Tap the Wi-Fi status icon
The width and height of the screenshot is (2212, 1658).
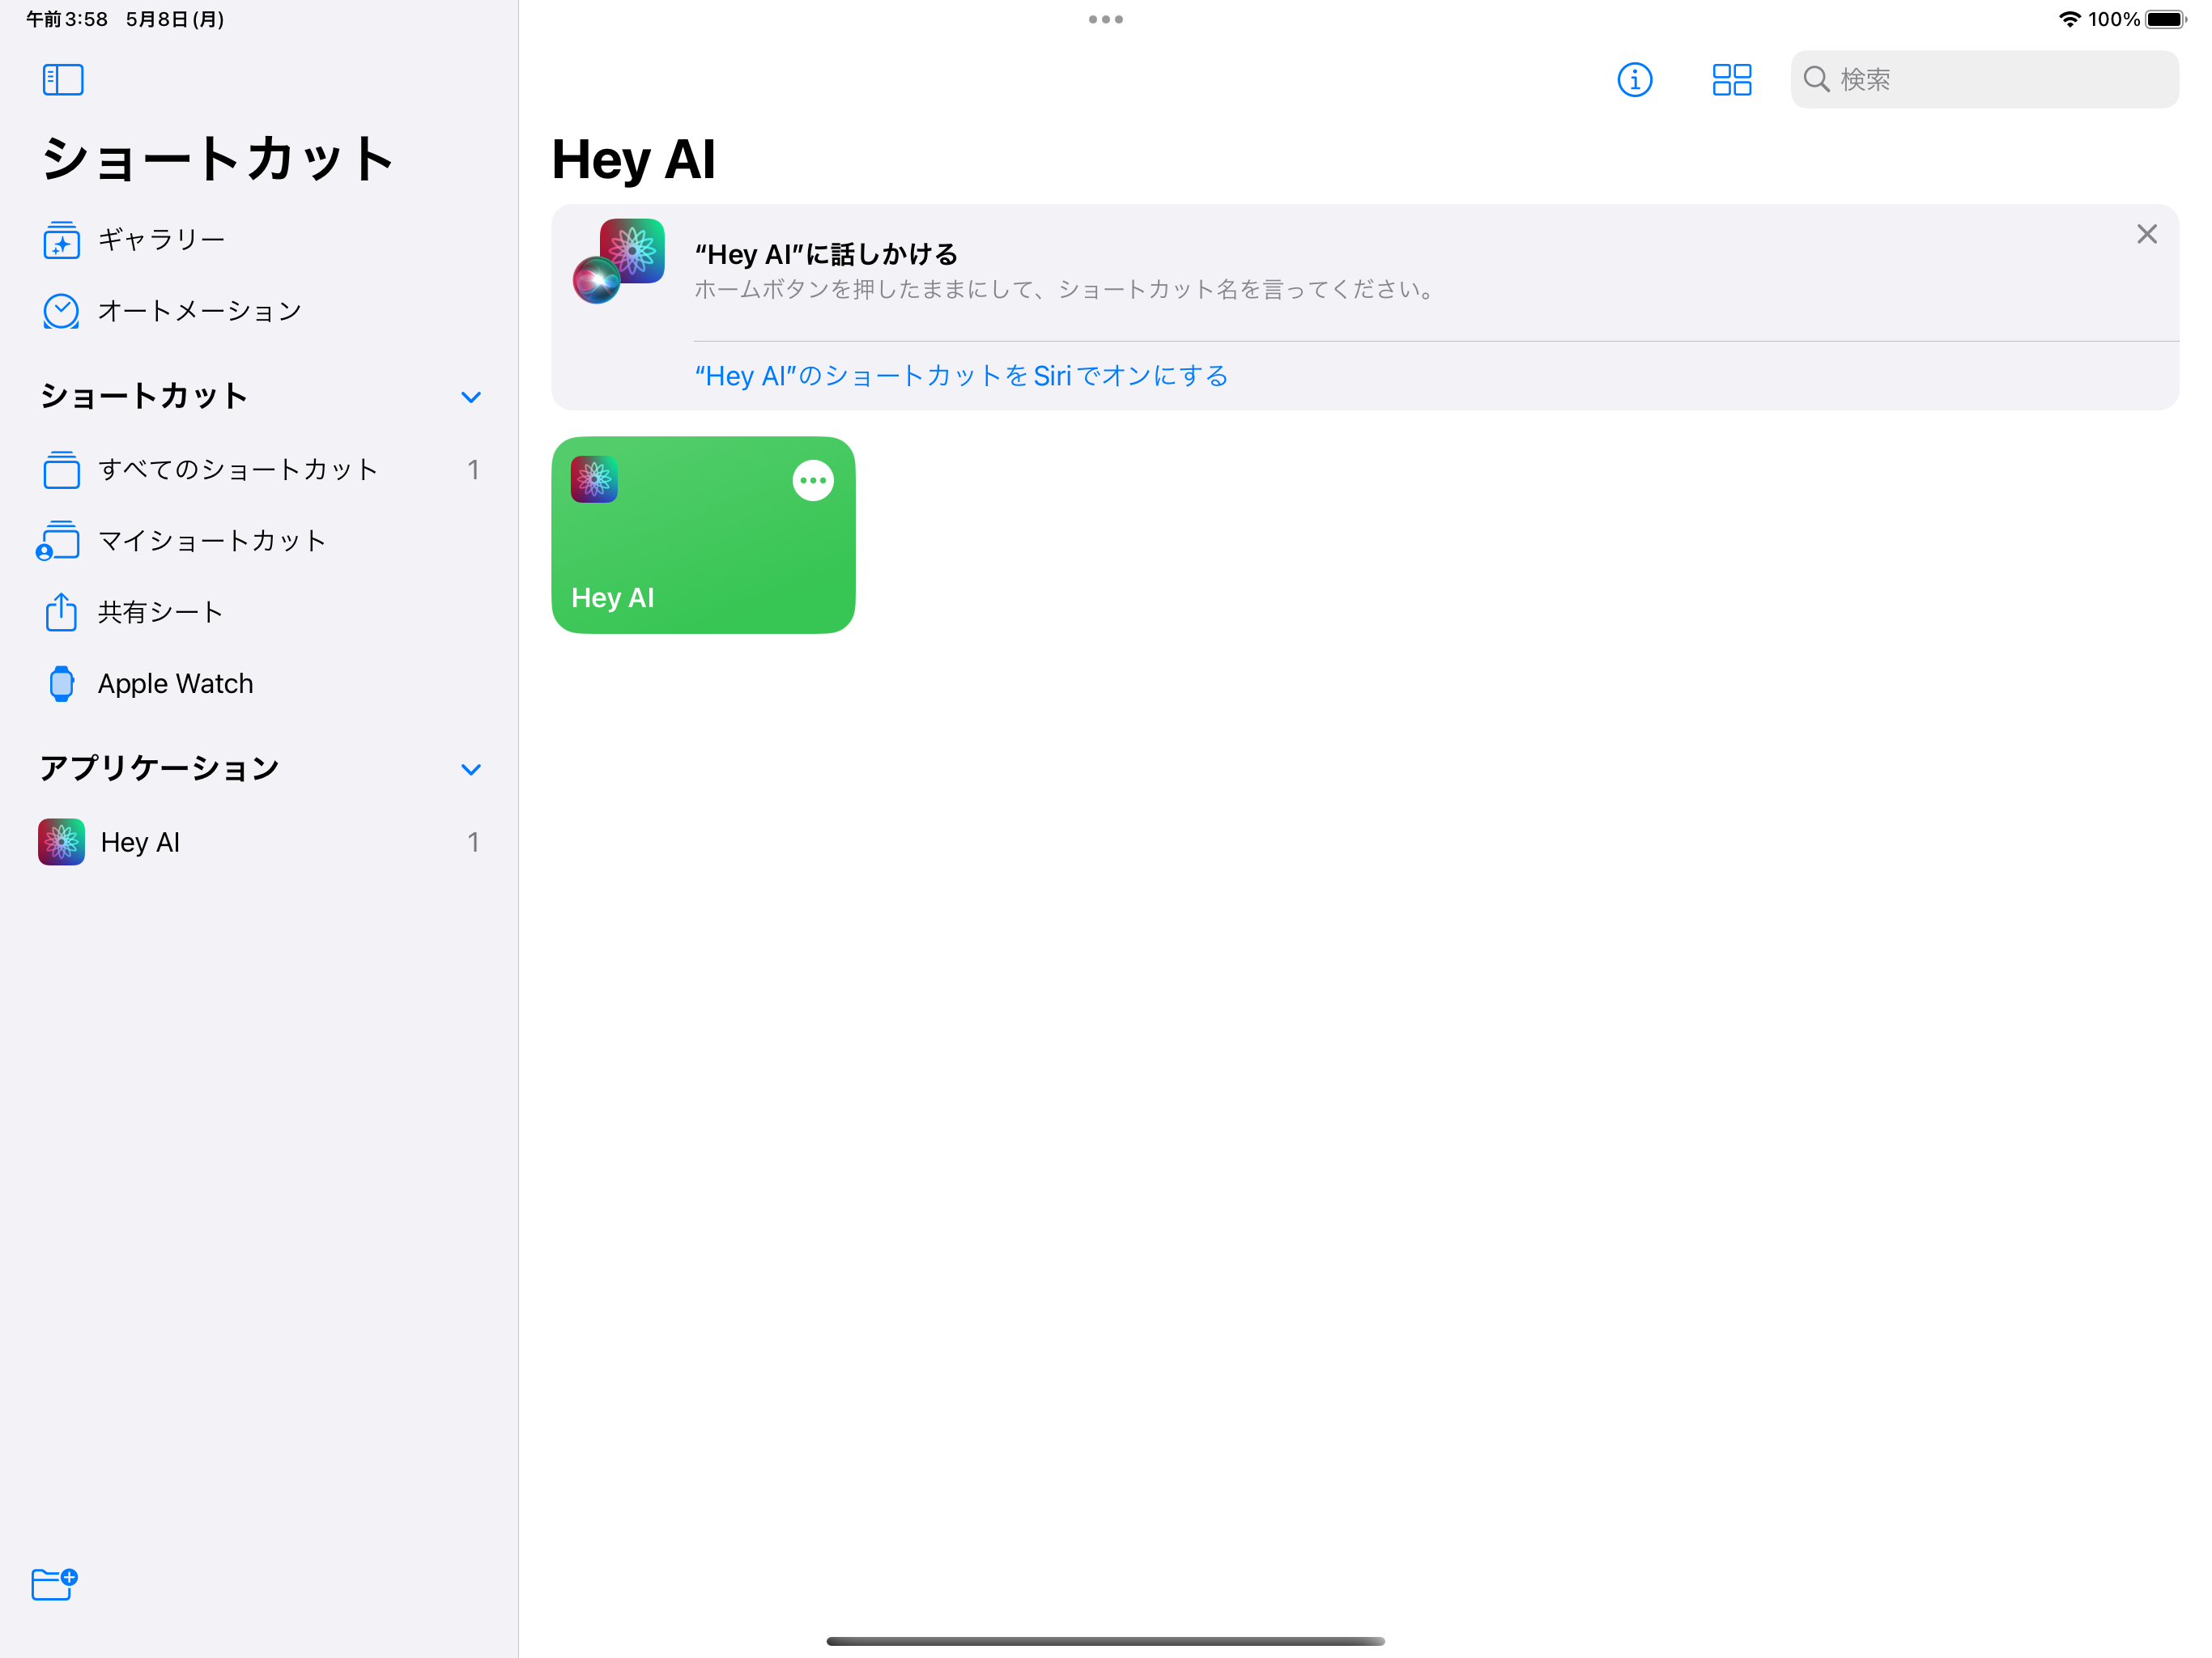2070,19
